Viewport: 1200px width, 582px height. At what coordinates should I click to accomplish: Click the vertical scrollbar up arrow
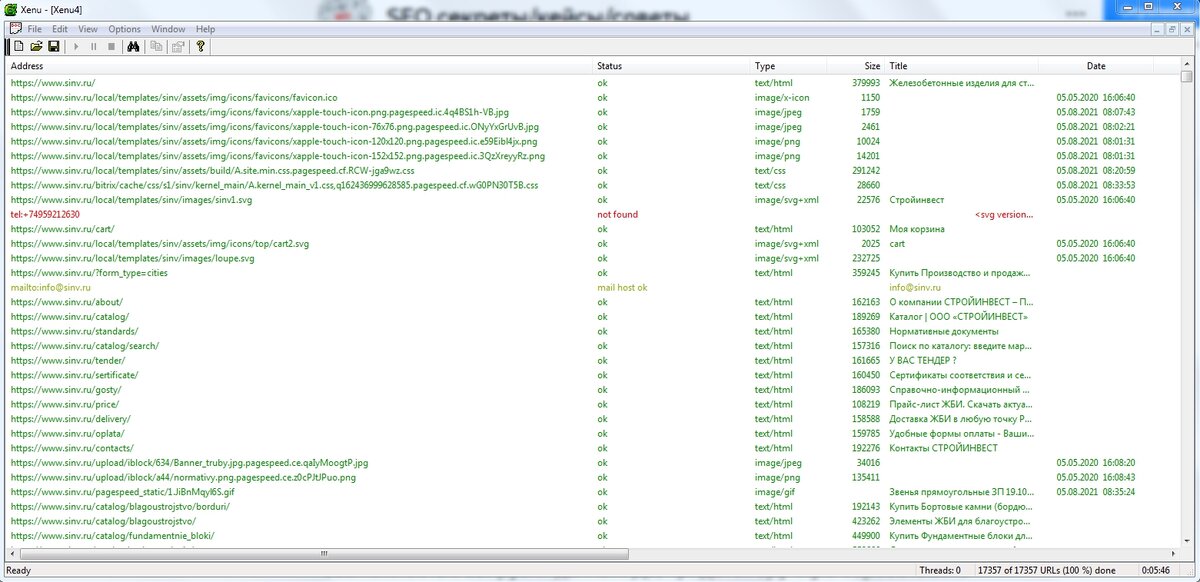[1187, 65]
